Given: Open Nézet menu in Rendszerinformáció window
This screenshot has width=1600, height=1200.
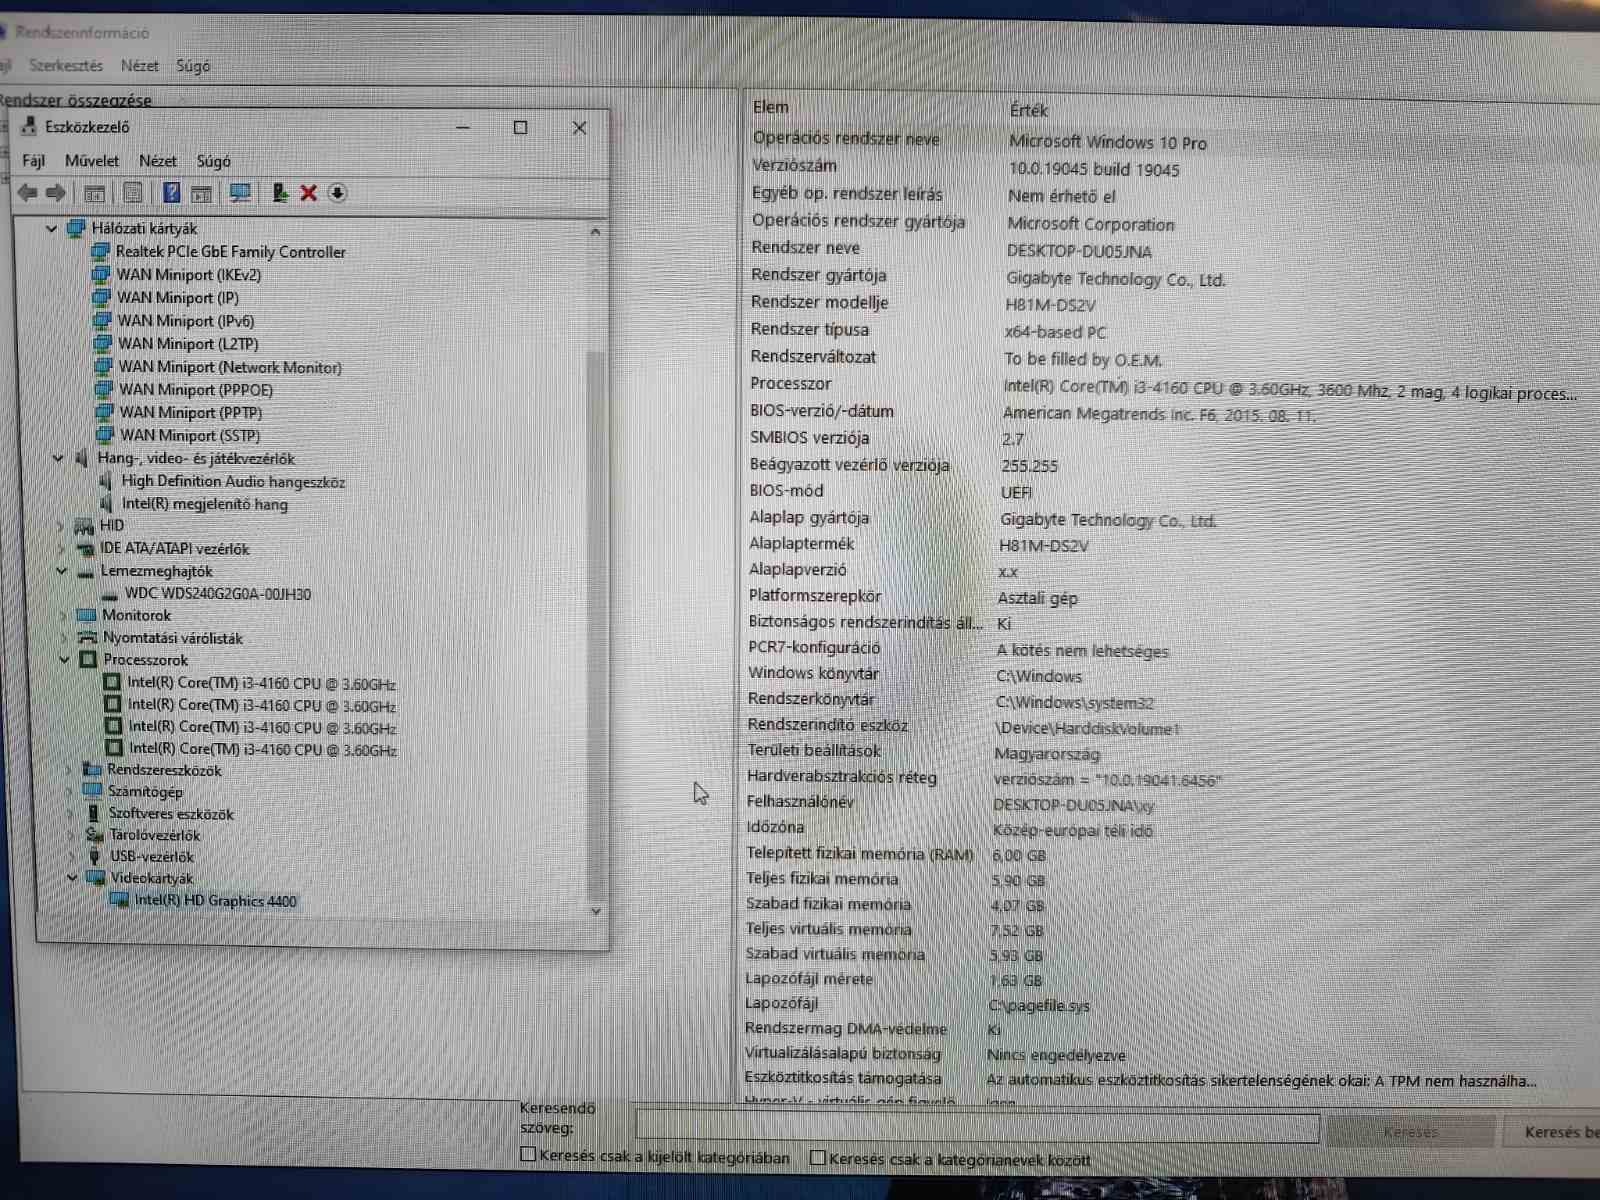Looking at the screenshot, I should tap(139, 65).
